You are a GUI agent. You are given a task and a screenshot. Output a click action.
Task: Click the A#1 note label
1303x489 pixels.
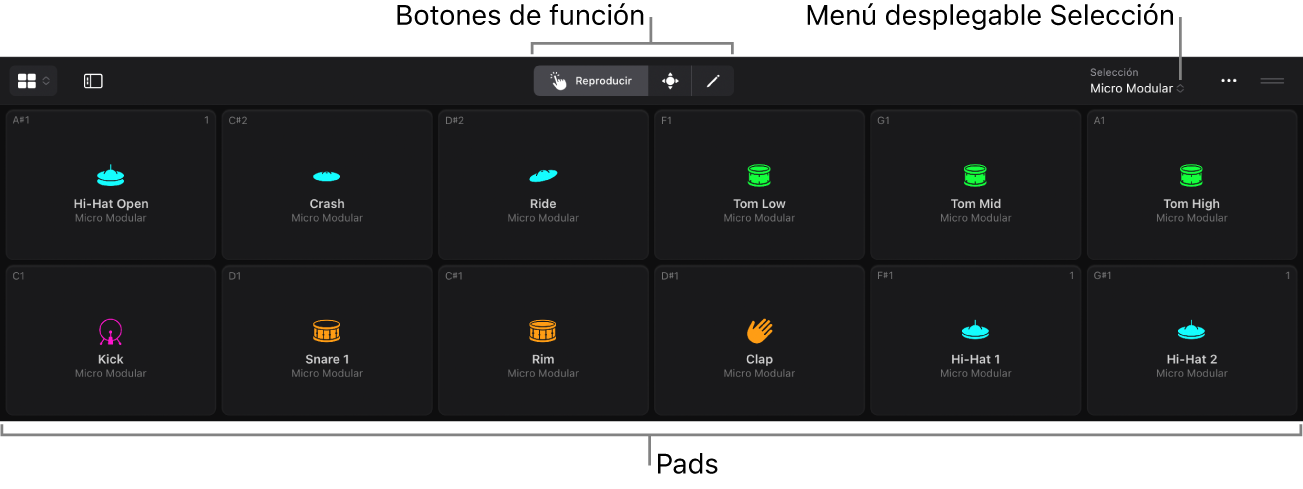pyautogui.click(x=22, y=120)
